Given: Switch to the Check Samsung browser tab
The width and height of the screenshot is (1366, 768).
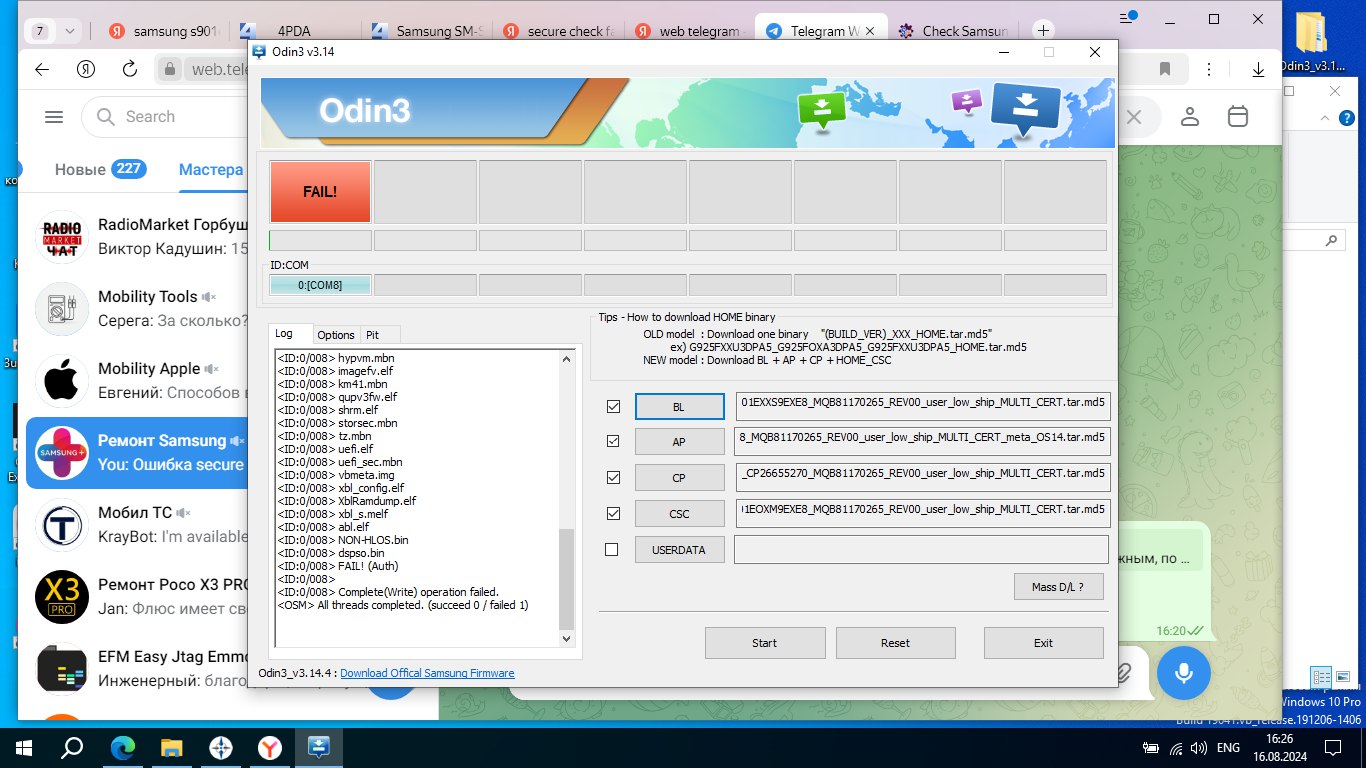Looking at the screenshot, I should tap(953, 31).
